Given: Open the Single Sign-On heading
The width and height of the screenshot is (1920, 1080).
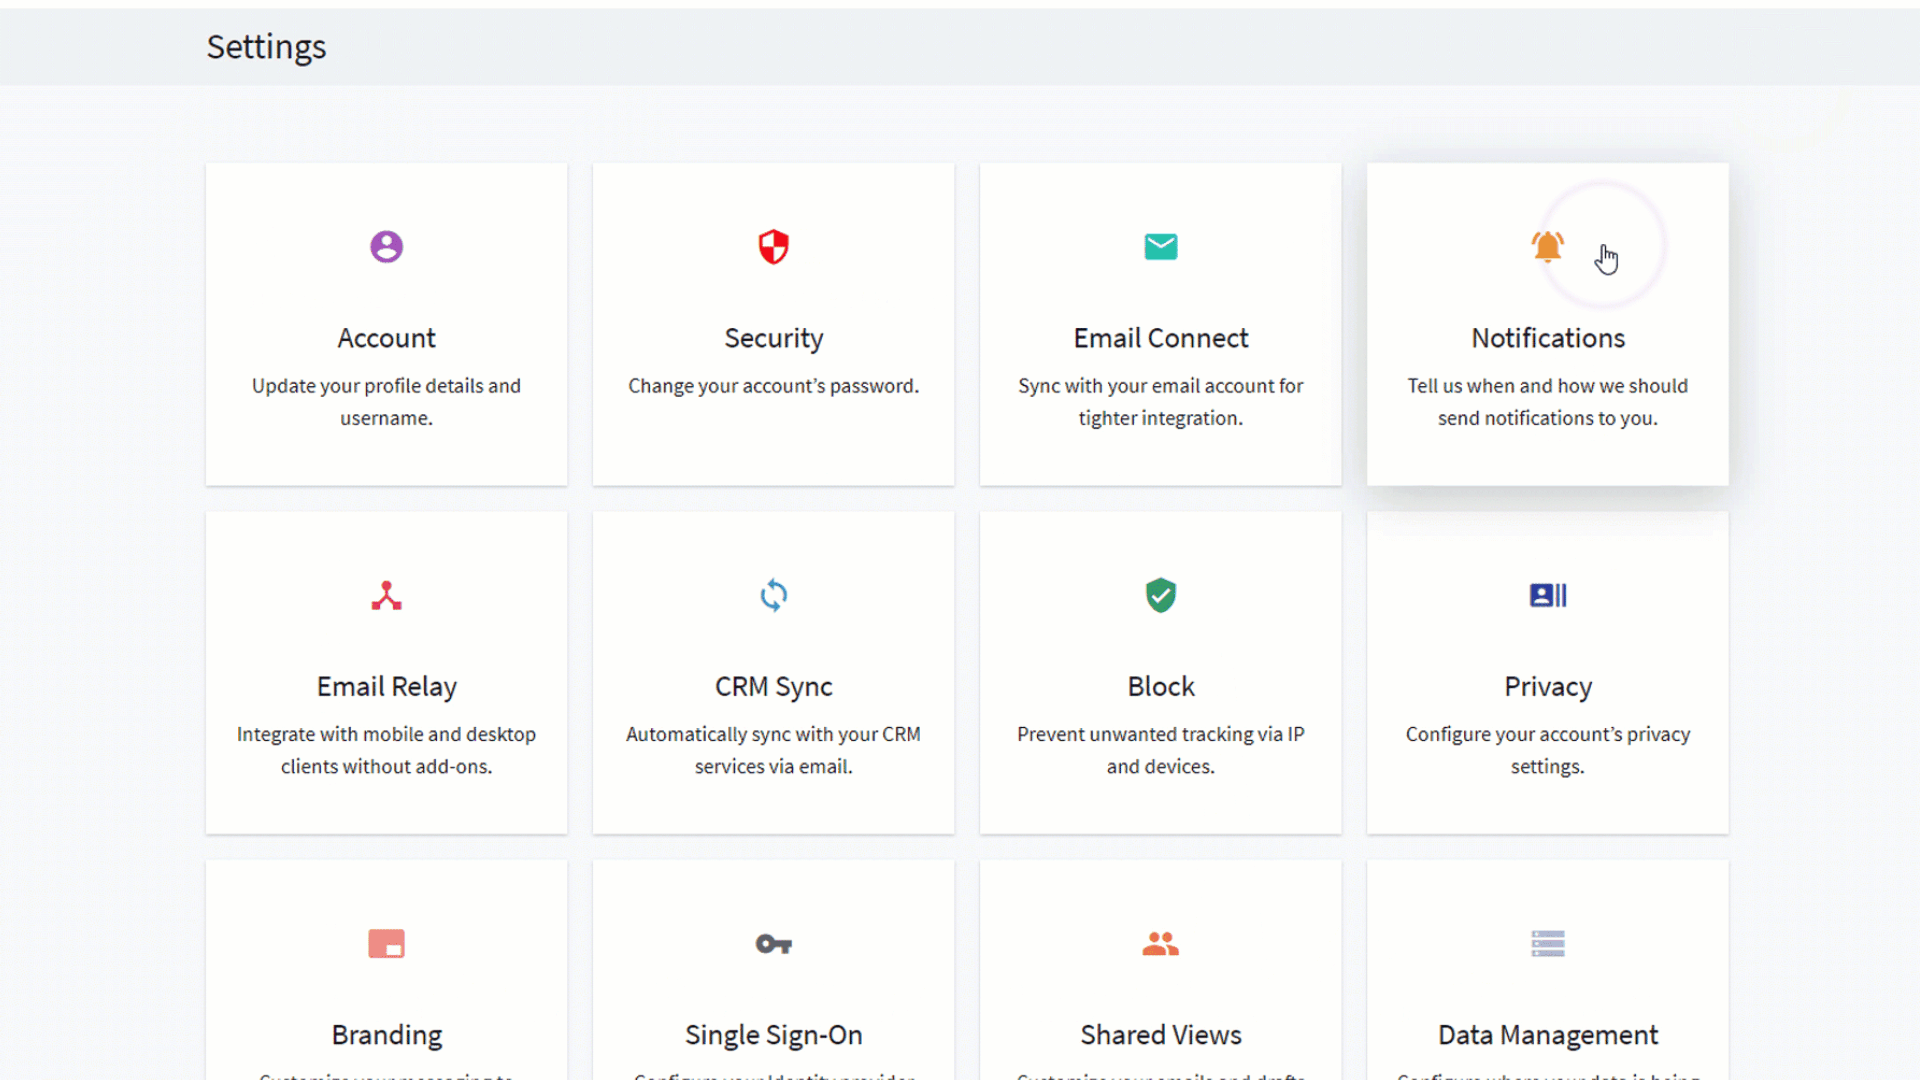Looking at the screenshot, I should (x=773, y=1035).
